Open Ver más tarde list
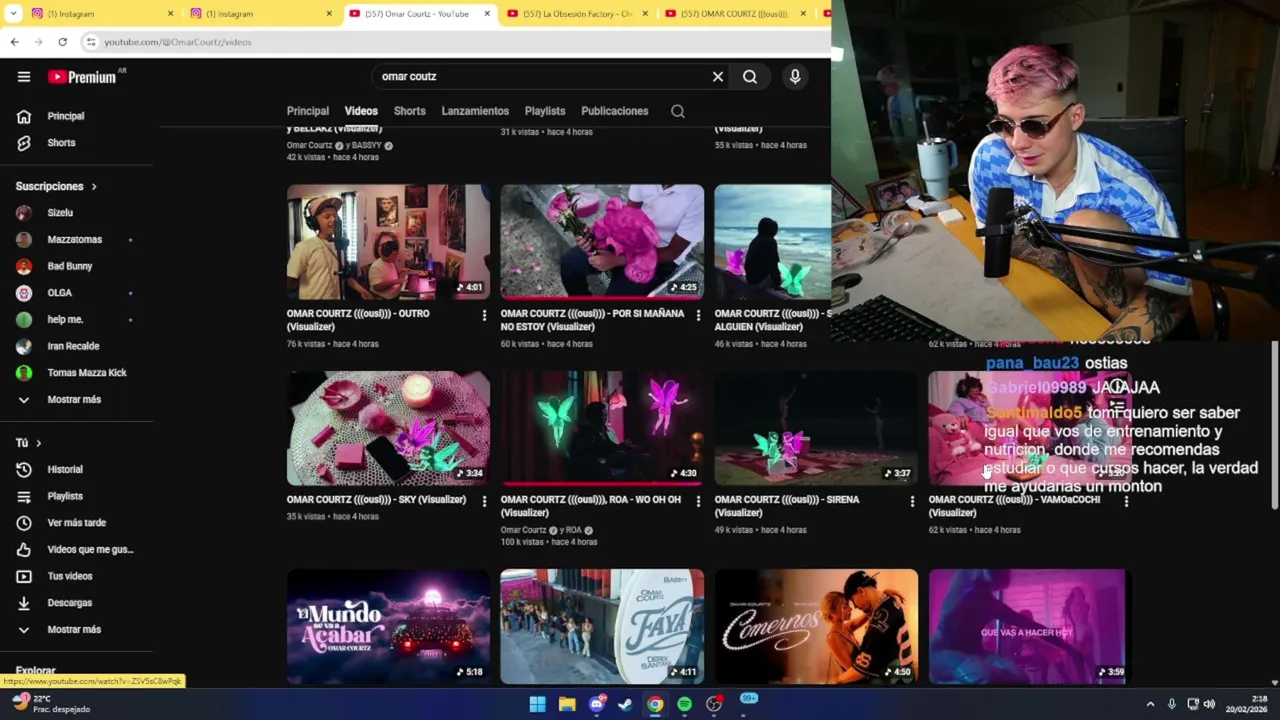The width and height of the screenshot is (1280, 720). (x=76, y=523)
